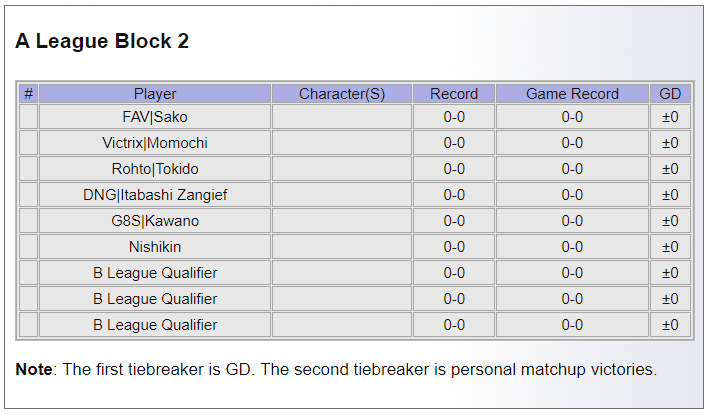This screenshot has height=415, width=708.
Task: Click the Rohto|Tokido player entry
Action: [155, 169]
